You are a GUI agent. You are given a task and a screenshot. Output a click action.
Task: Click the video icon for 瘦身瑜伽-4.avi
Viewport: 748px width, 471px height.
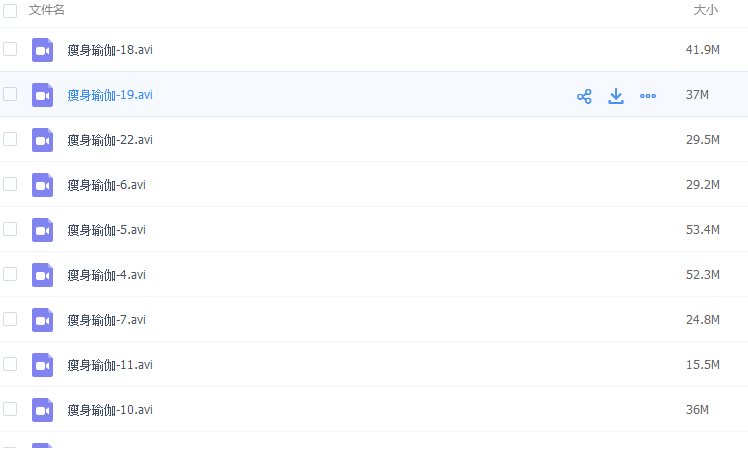42,275
